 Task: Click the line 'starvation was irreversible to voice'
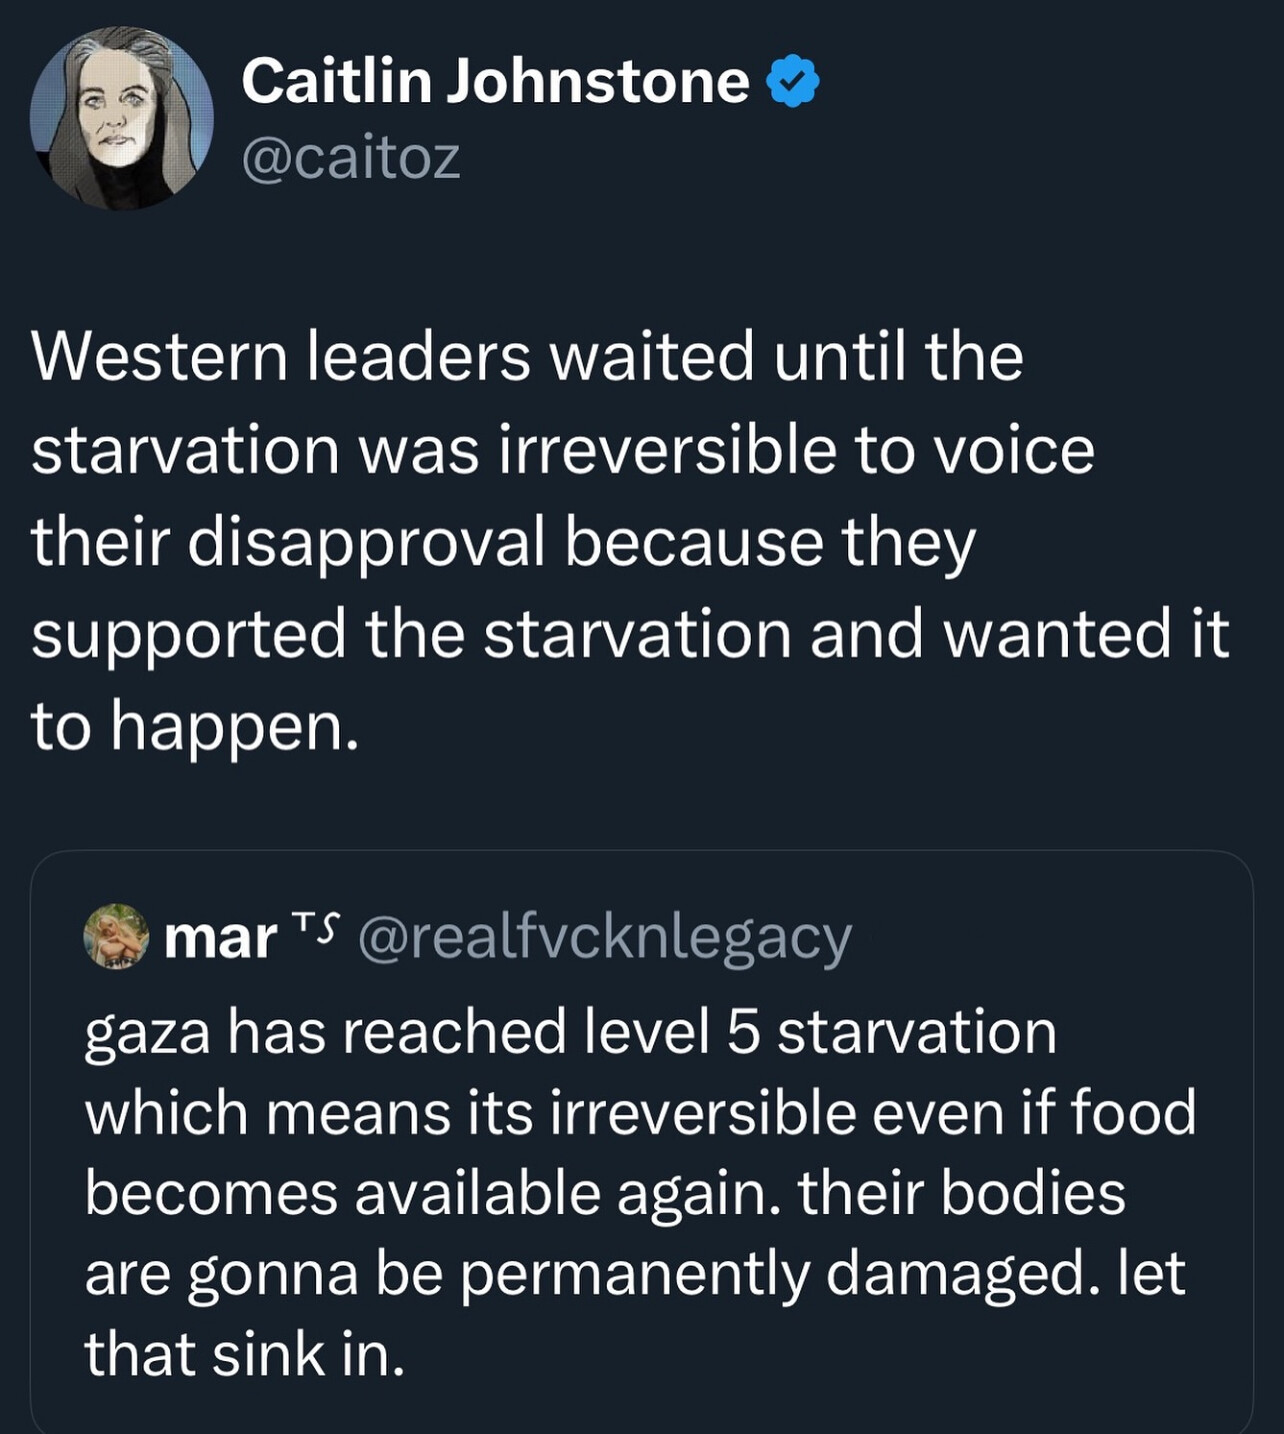(x=563, y=449)
